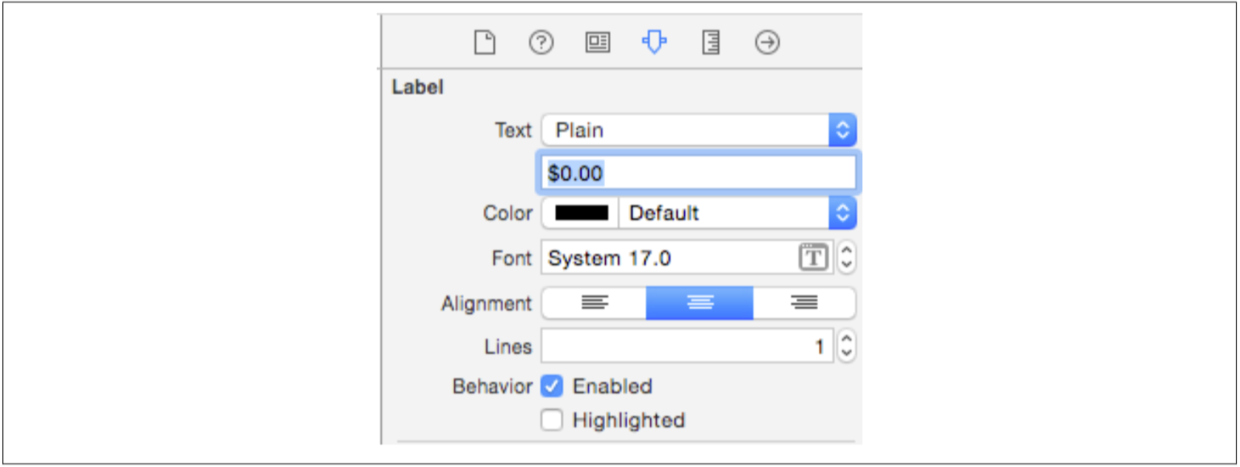
Task: Click the Lines number field
Action: coord(687,347)
